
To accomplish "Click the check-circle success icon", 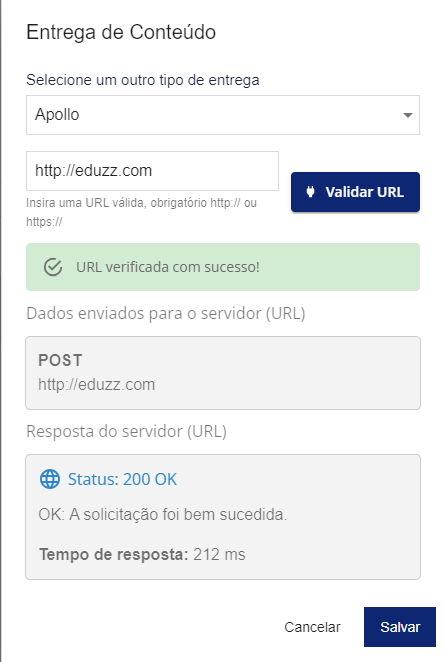I will (x=53, y=267).
